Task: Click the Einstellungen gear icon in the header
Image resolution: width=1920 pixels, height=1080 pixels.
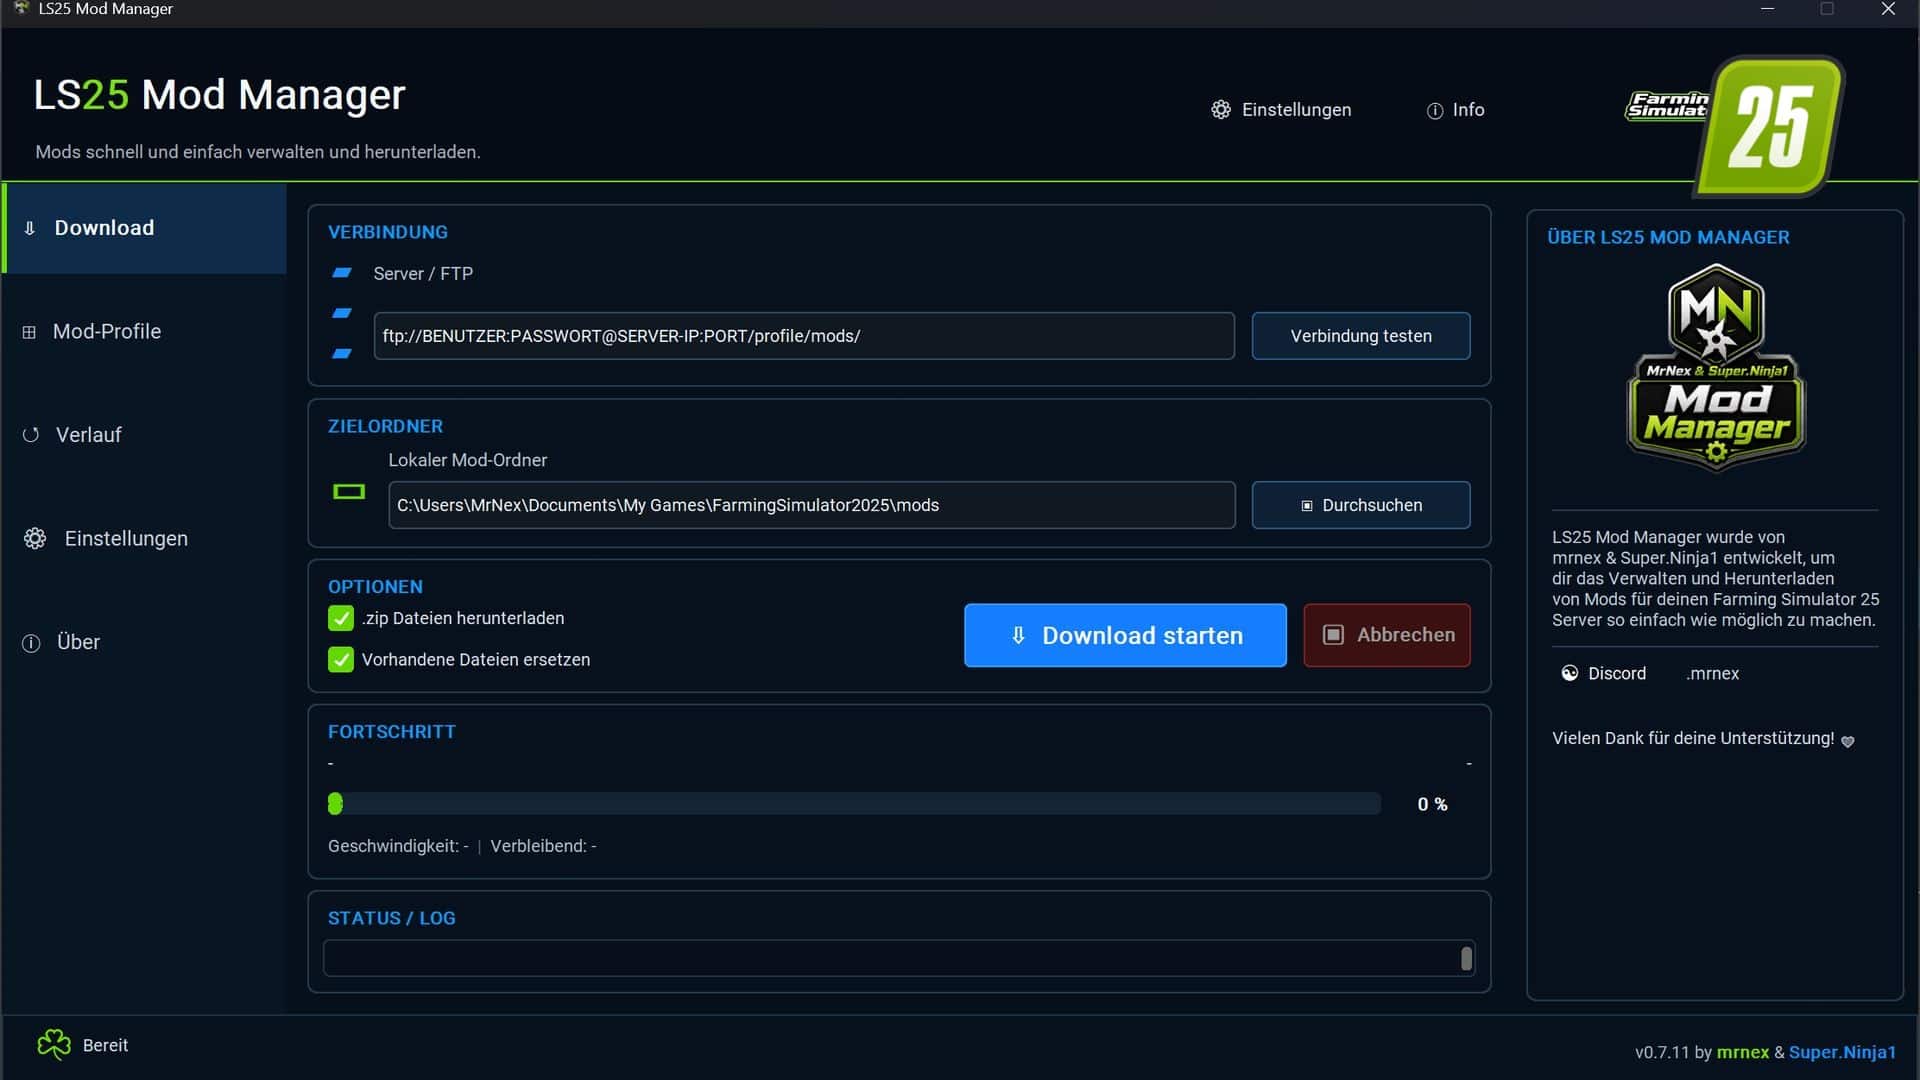Action: 1220,110
